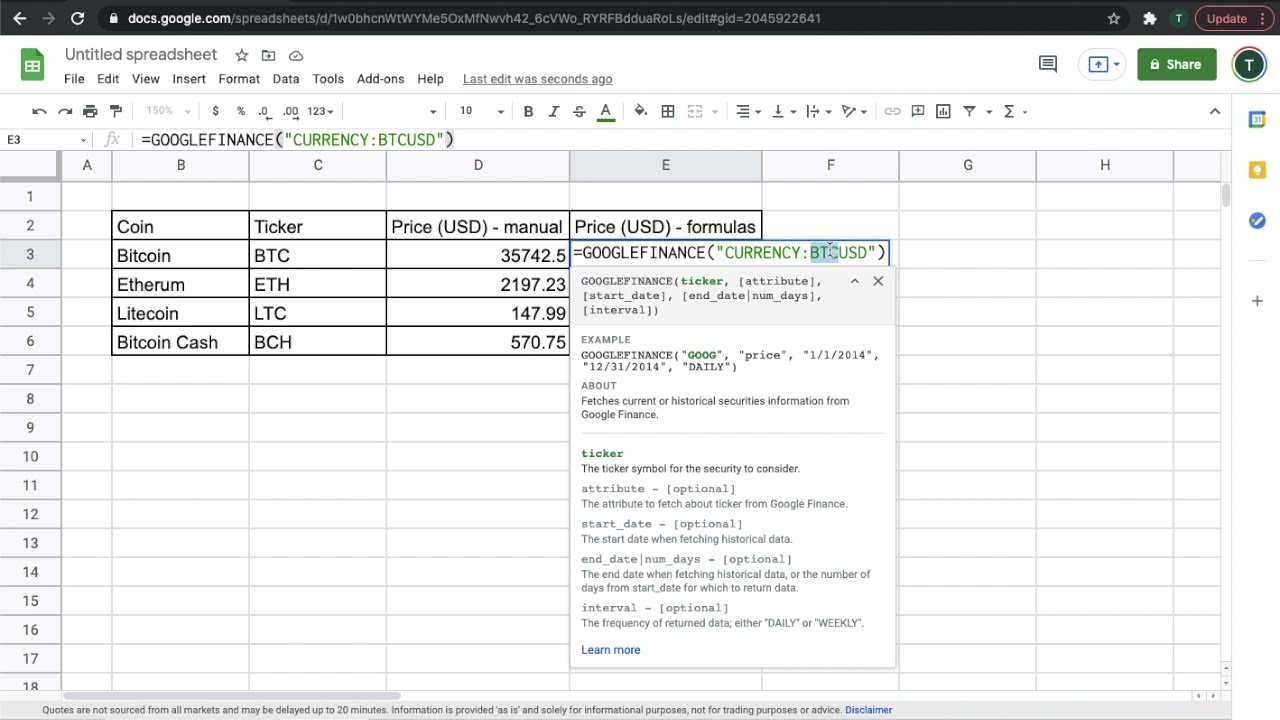
Task: Click the Name box showing E3
Action: (47, 140)
